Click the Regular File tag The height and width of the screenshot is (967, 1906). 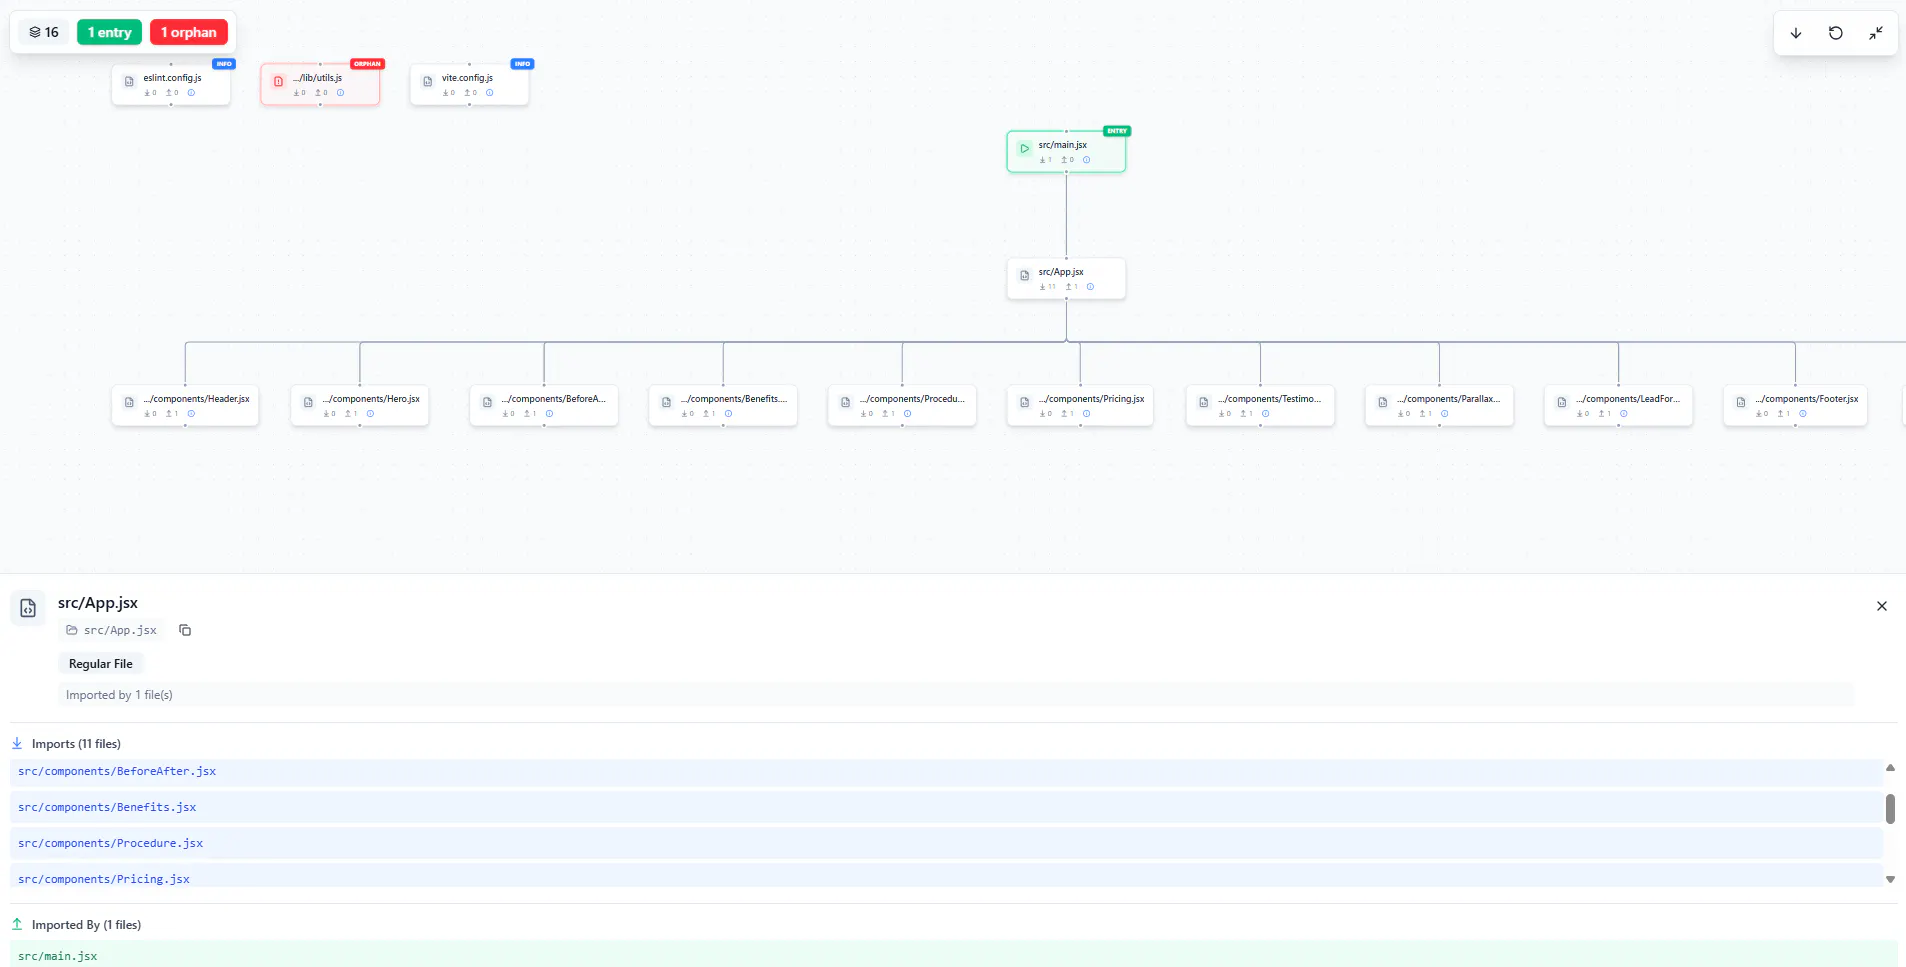point(101,664)
